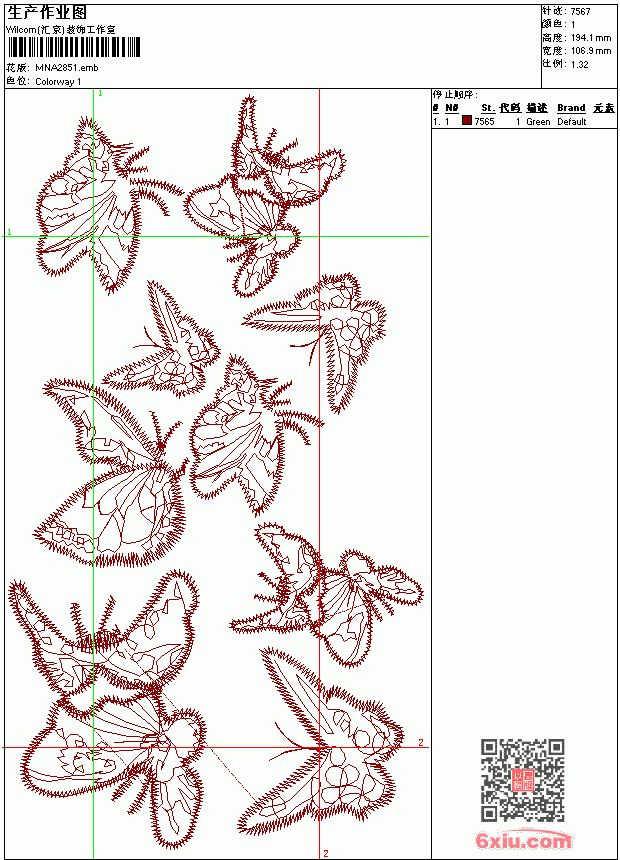Click the height value 194.1 mm

tap(591, 38)
